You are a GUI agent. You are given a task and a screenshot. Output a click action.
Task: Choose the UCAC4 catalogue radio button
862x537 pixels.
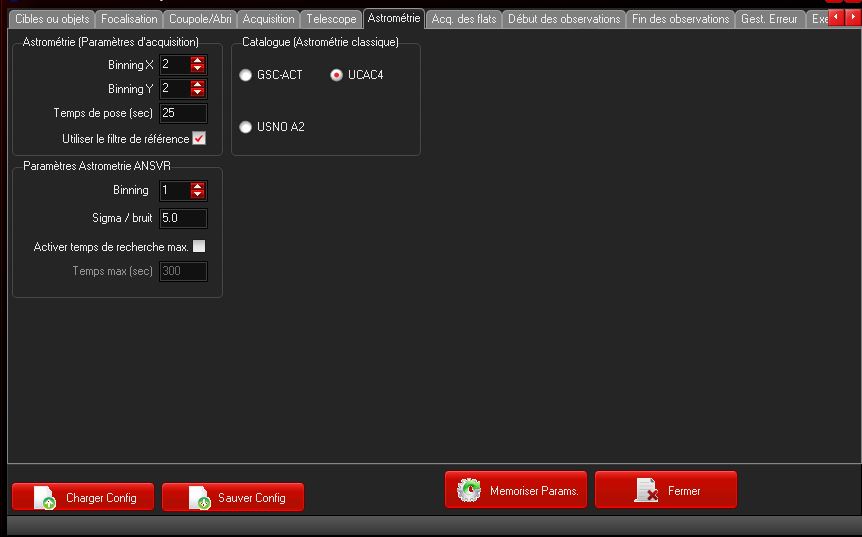click(x=337, y=75)
